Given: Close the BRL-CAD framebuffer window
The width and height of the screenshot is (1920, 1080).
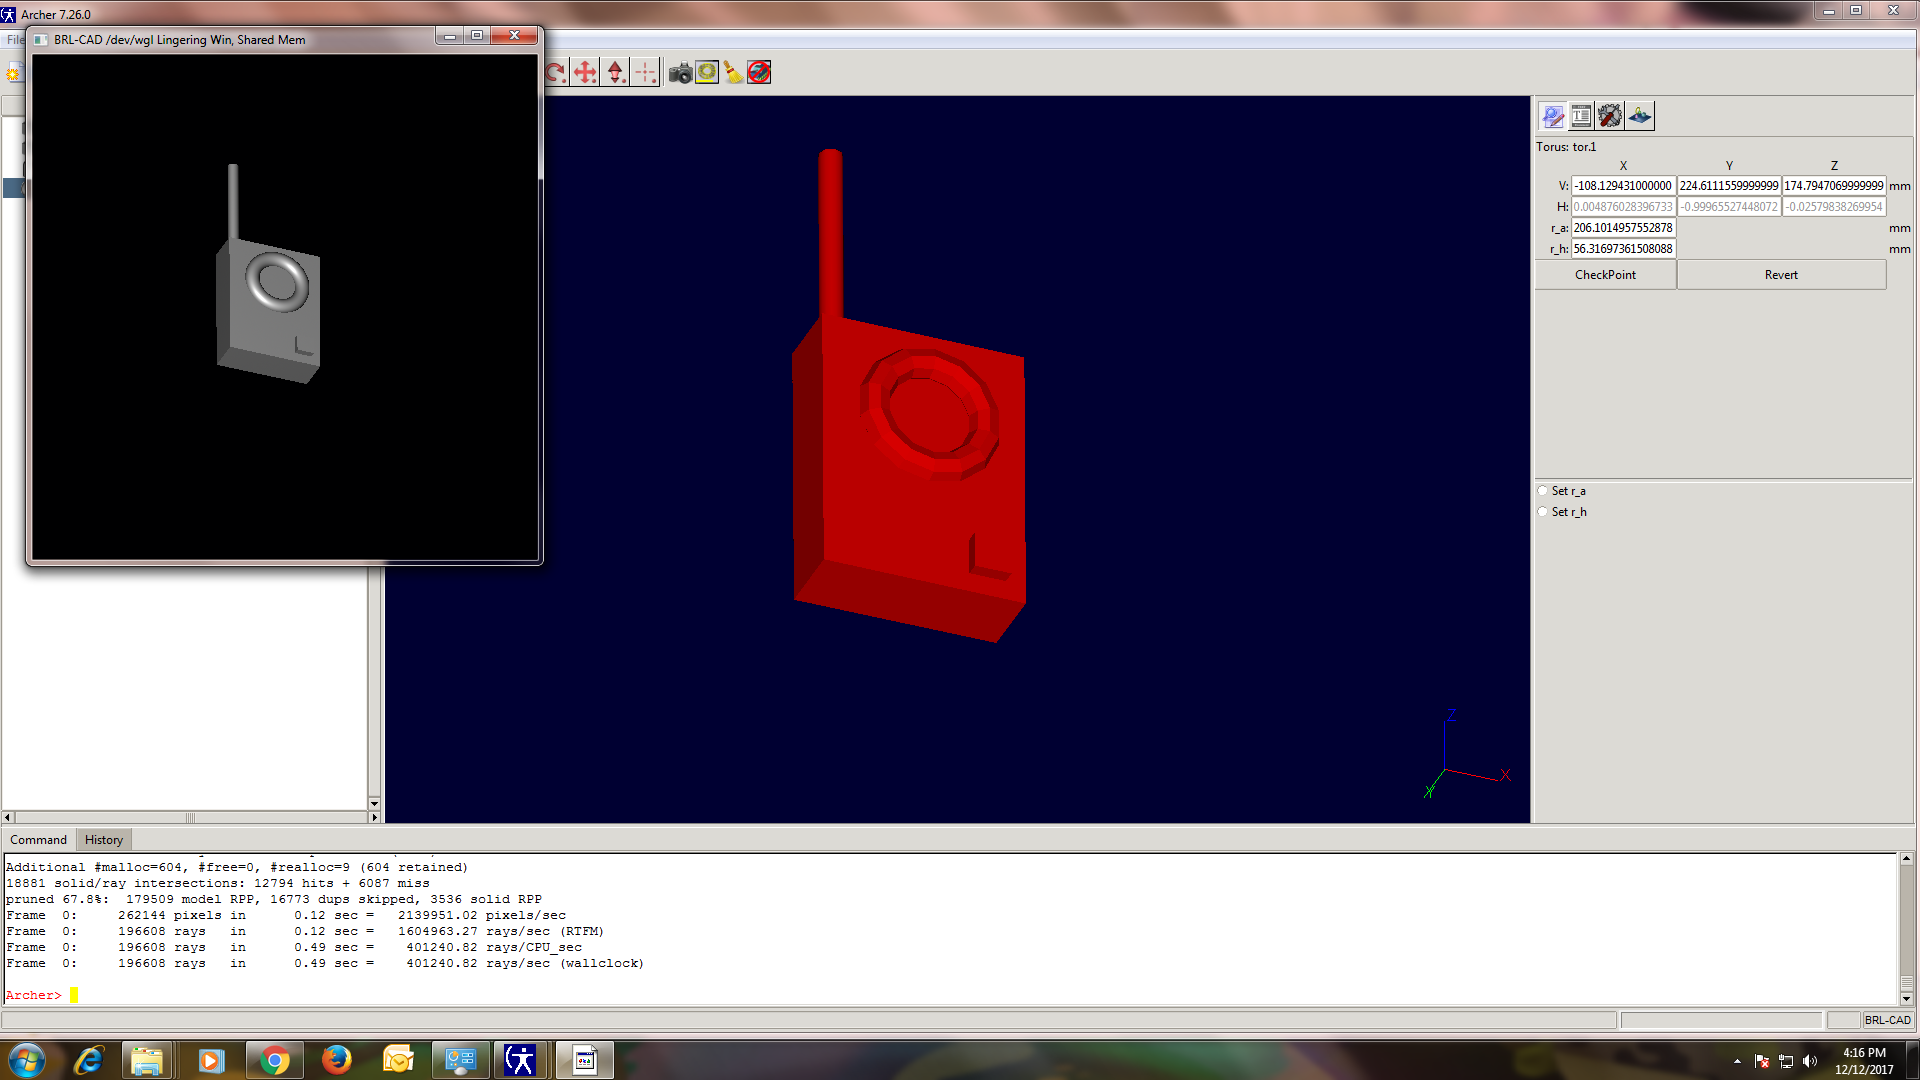Looking at the screenshot, I should coord(515,36).
